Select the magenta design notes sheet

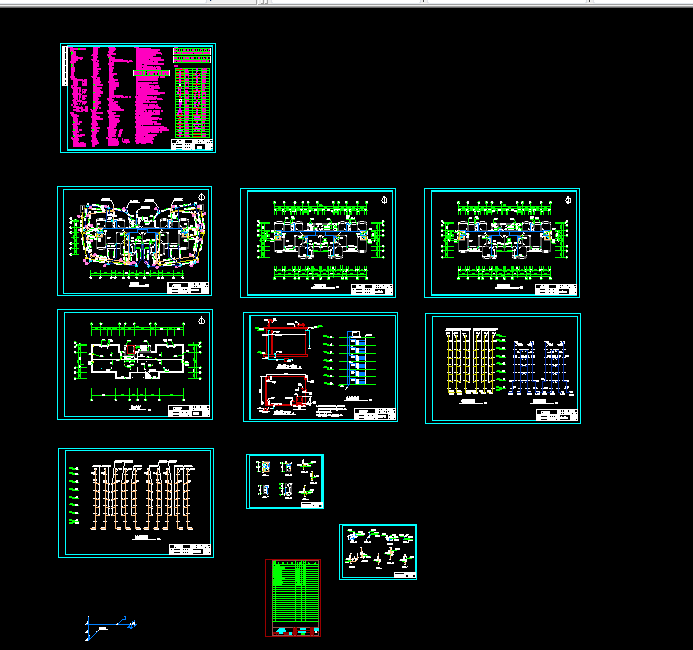(138, 98)
